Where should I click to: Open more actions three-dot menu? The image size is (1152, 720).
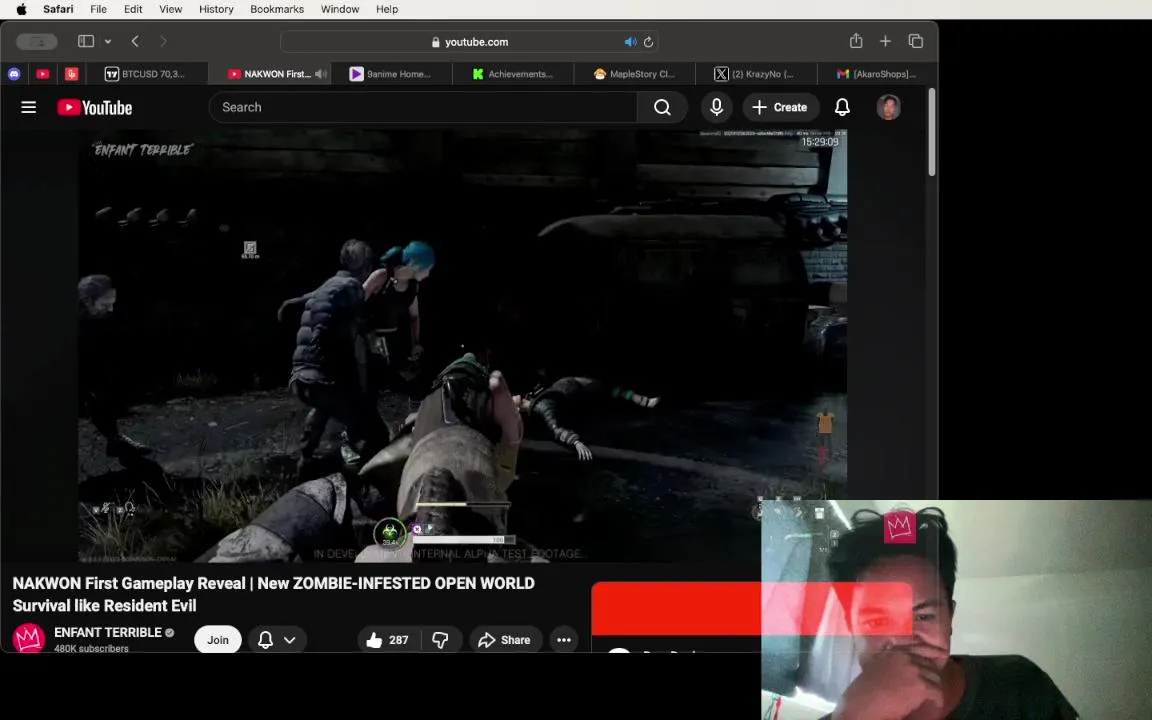[x=564, y=640]
